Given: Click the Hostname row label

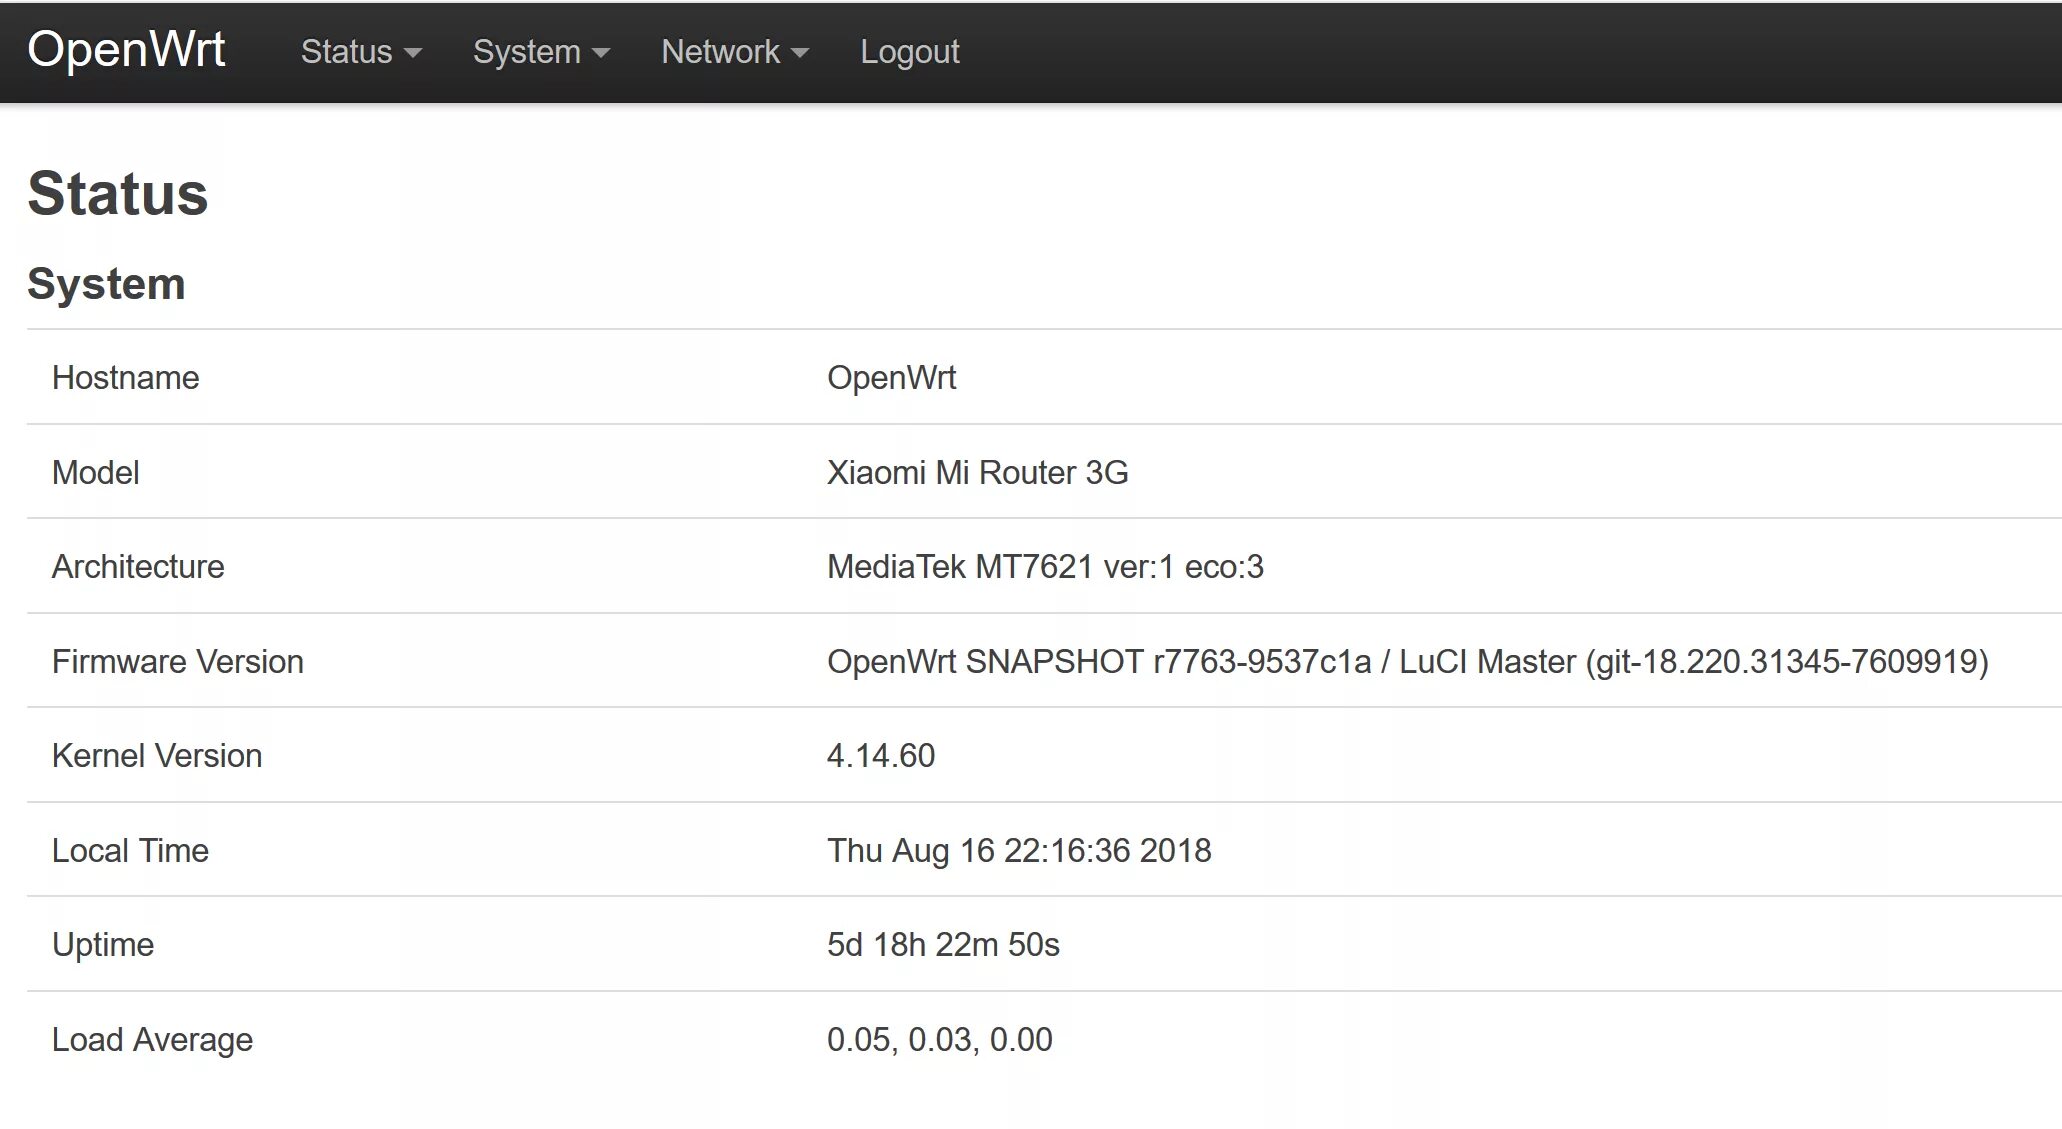Looking at the screenshot, I should point(126,378).
